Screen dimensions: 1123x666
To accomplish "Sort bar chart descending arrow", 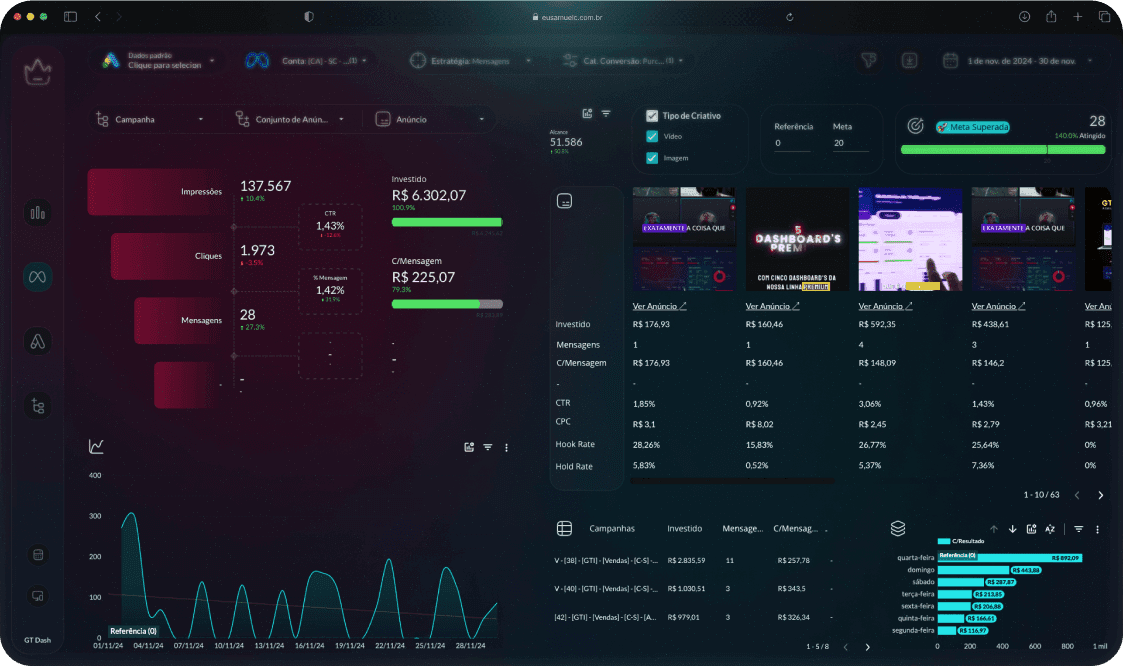I will coord(1013,529).
